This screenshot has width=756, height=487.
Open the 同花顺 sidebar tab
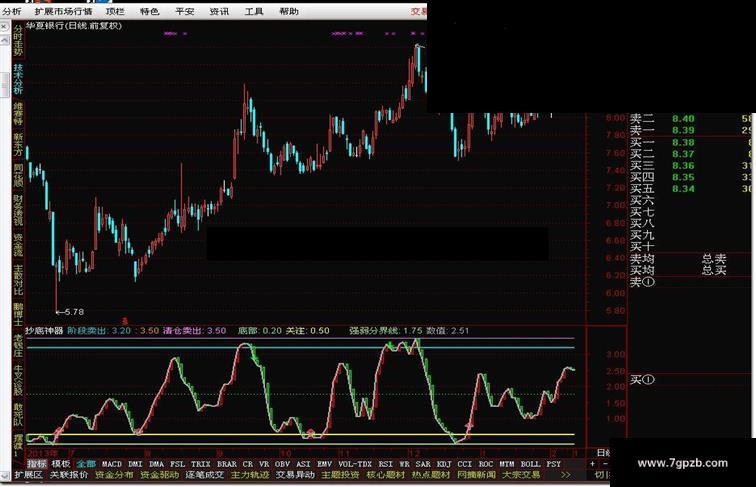(x=18, y=176)
